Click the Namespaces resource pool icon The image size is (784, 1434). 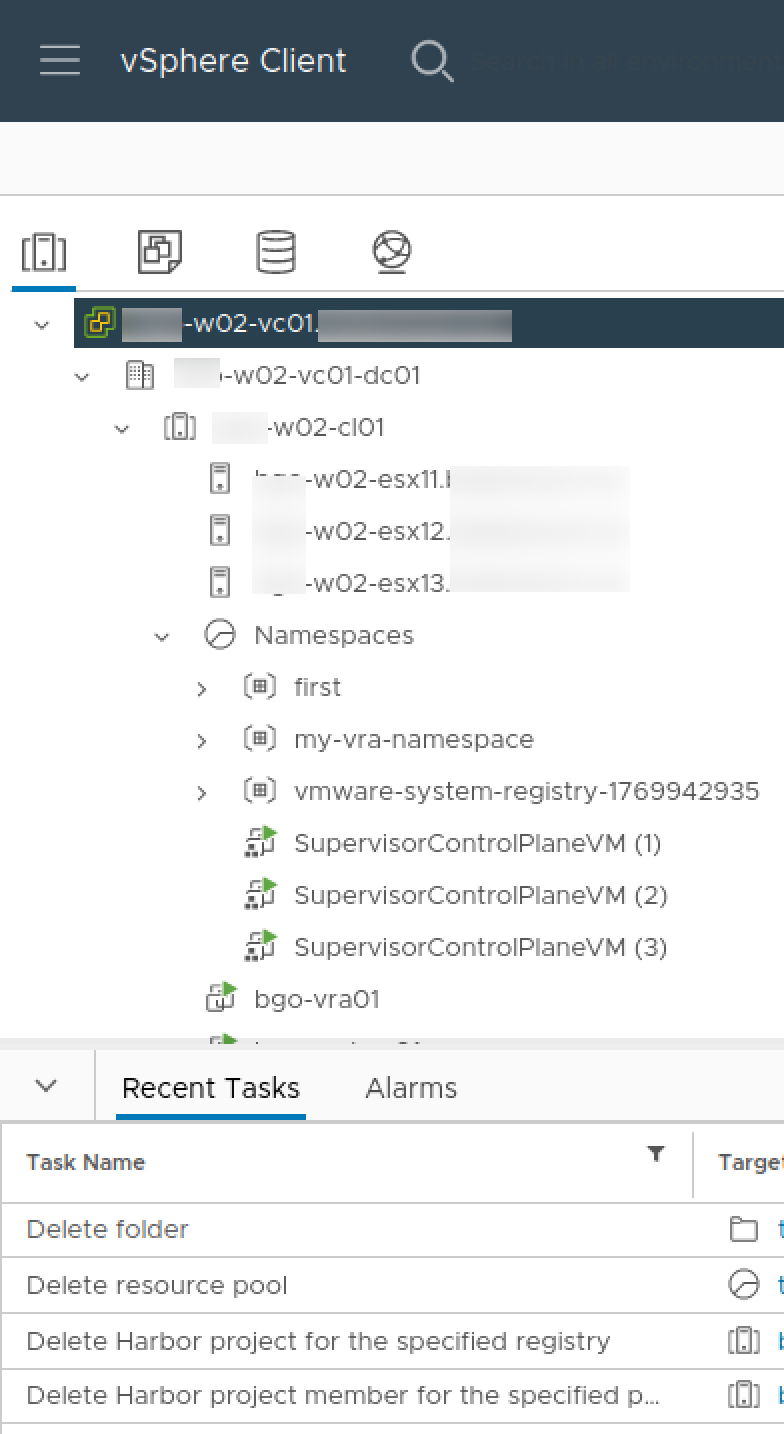click(x=220, y=635)
